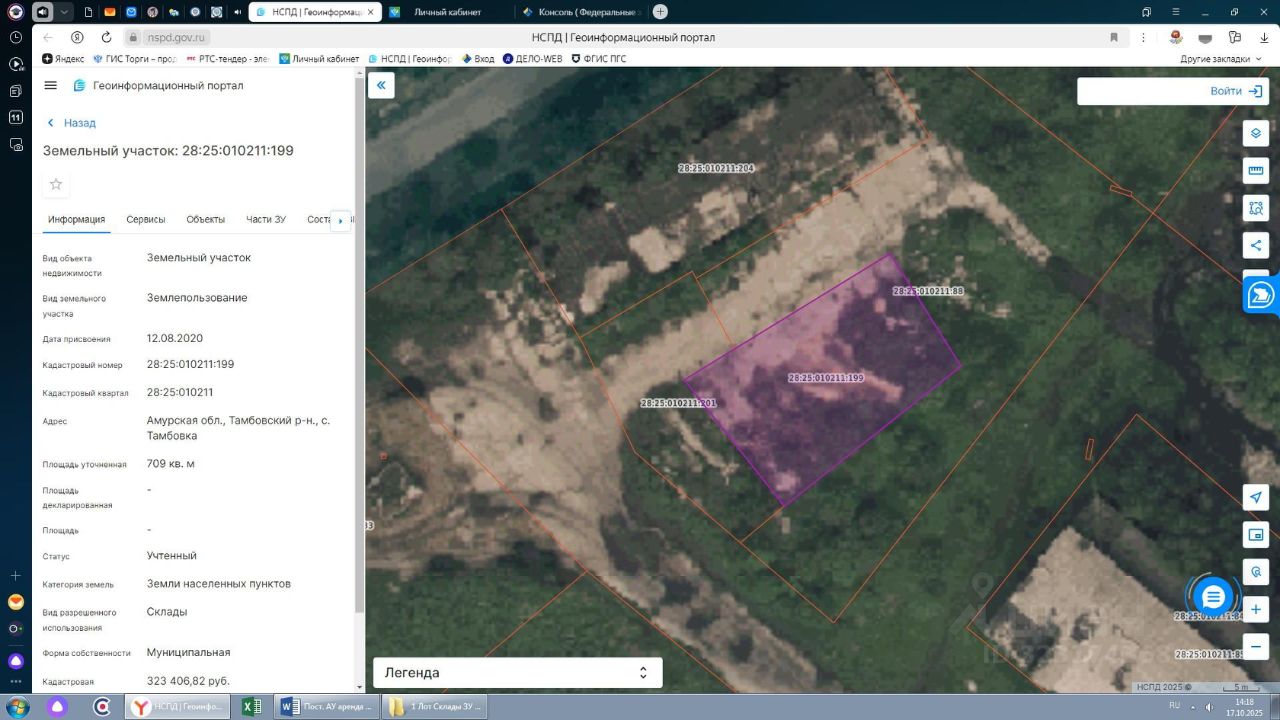Go back in browser history
Viewport: 1280px width, 720px height.
(48, 37)
